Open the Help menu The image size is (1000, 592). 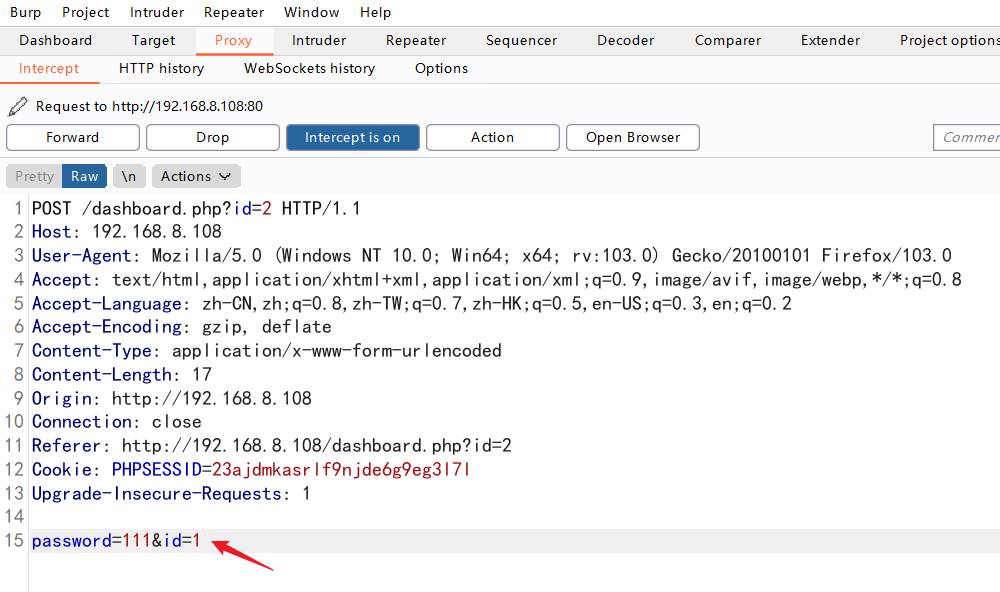point(375,12)
